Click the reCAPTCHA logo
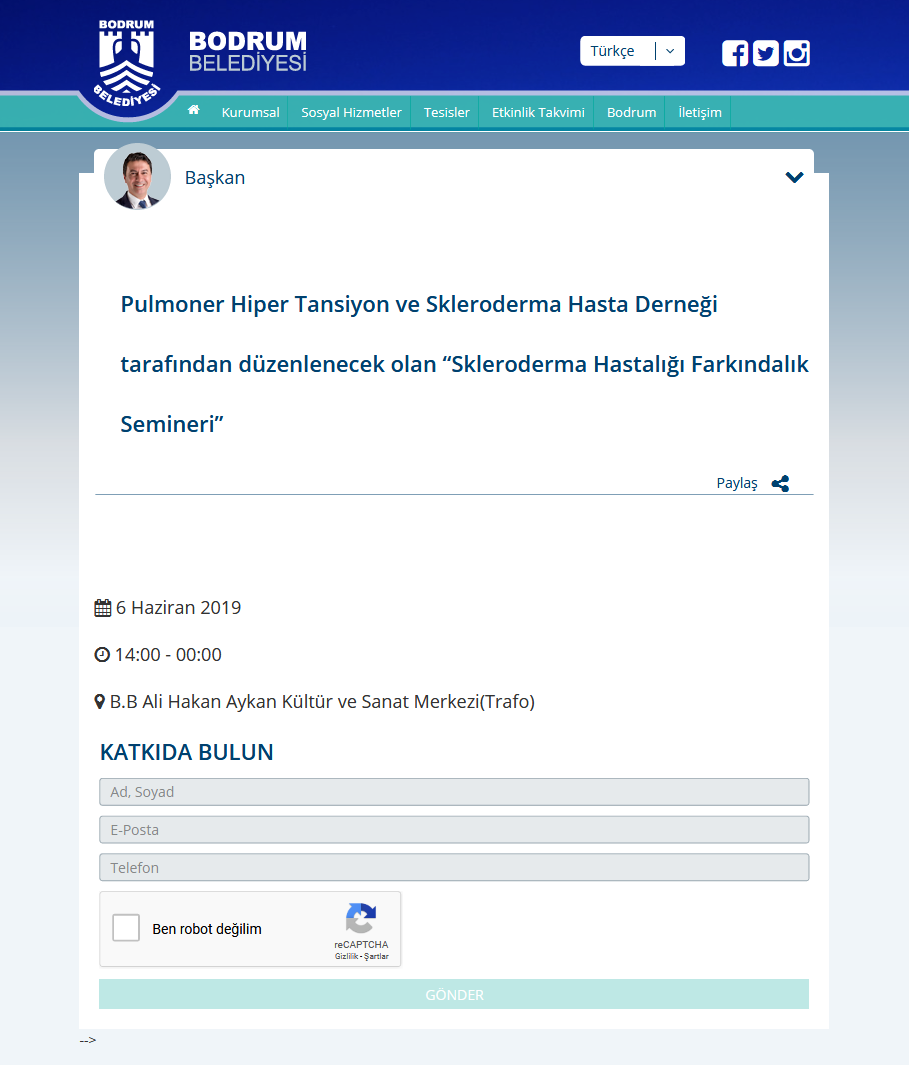 (x=361, y=918)
